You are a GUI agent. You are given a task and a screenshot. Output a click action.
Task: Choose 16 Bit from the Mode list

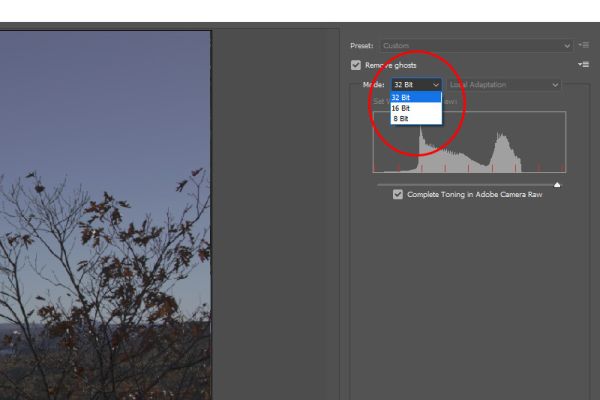click(x=416, y=108)
